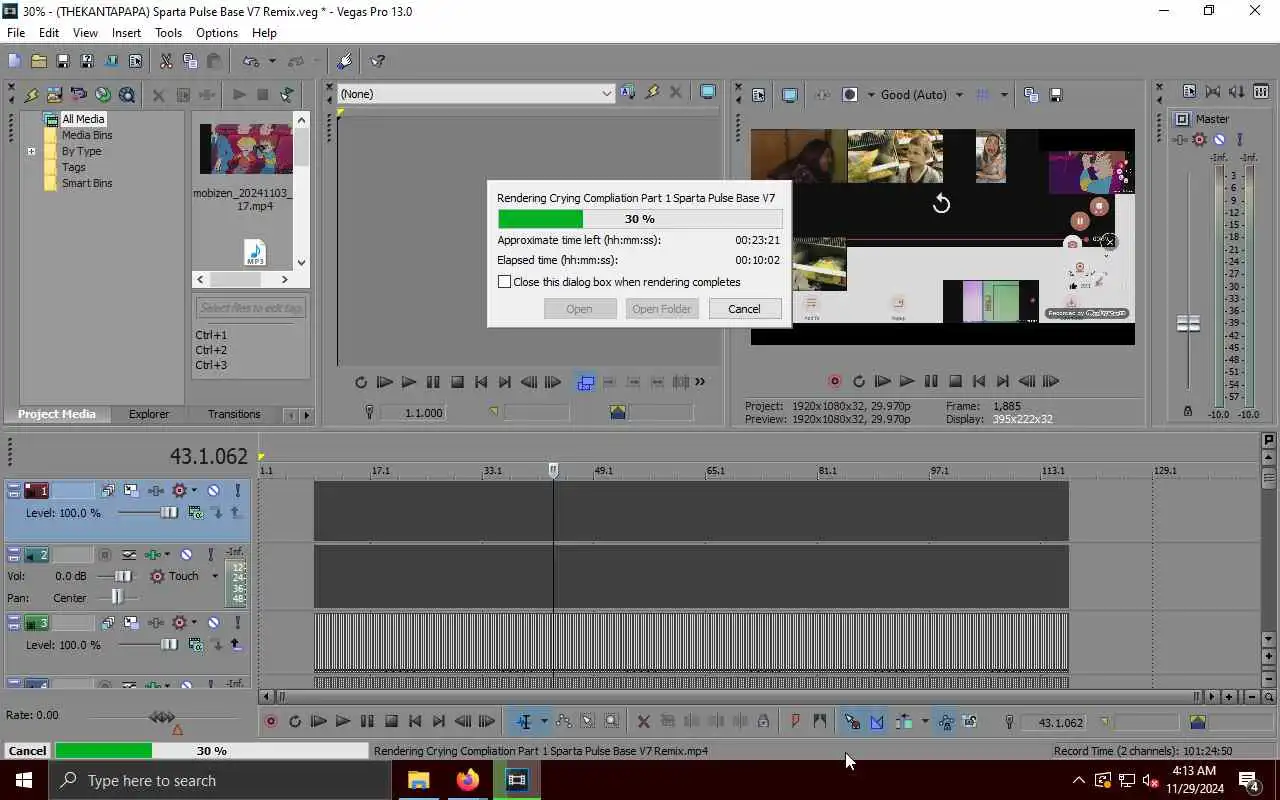The height and width of the screenshot is (800, 1280).
Task: Click the New Project icon in main toolbar
Action: [14, 61]
